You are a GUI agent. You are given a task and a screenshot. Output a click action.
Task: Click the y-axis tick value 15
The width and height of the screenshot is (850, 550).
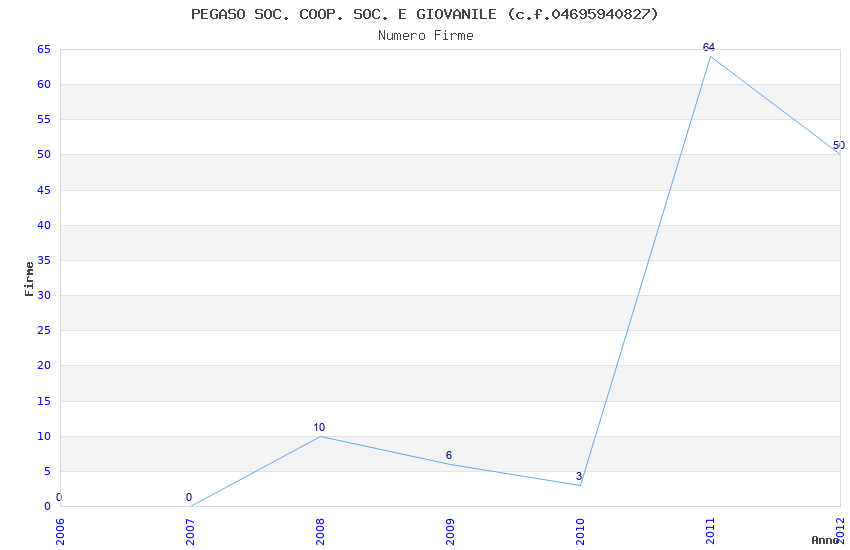(x=44, y=401)
